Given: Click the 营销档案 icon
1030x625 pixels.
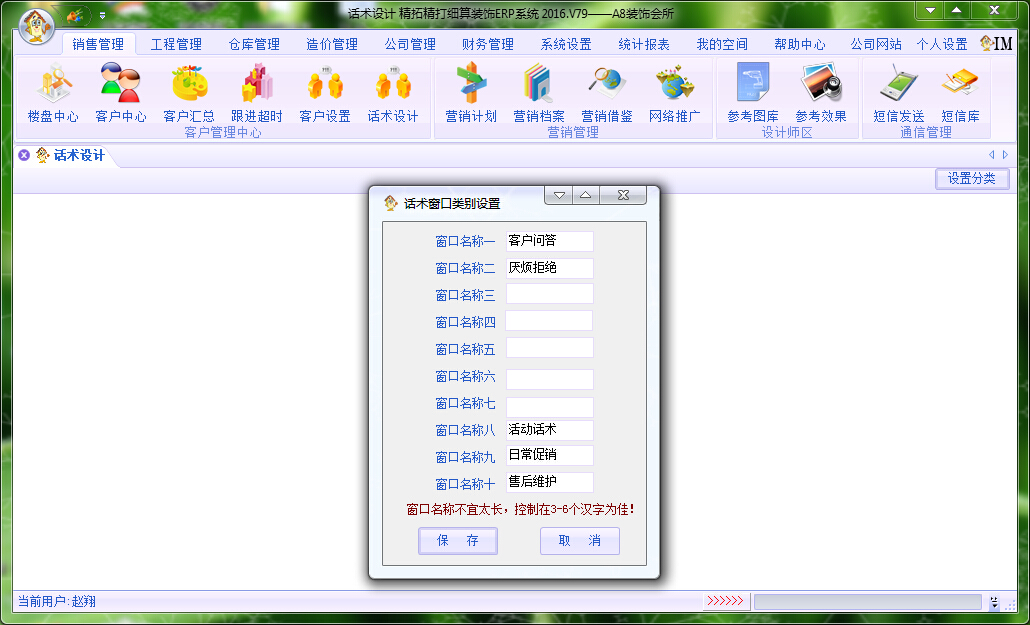Looking at the screenshot, I should point(539,93).
